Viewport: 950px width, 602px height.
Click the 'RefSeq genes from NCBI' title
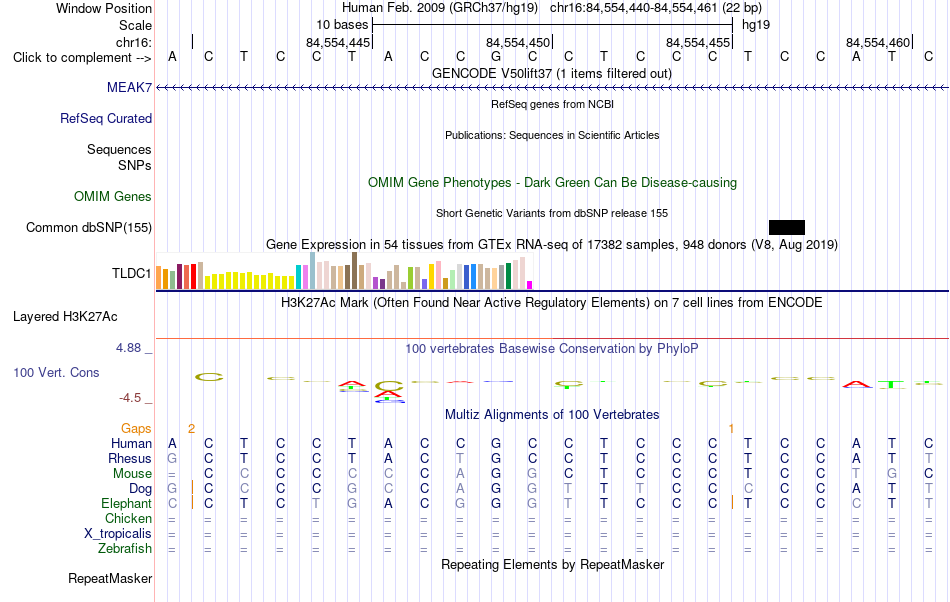[552, 104]
